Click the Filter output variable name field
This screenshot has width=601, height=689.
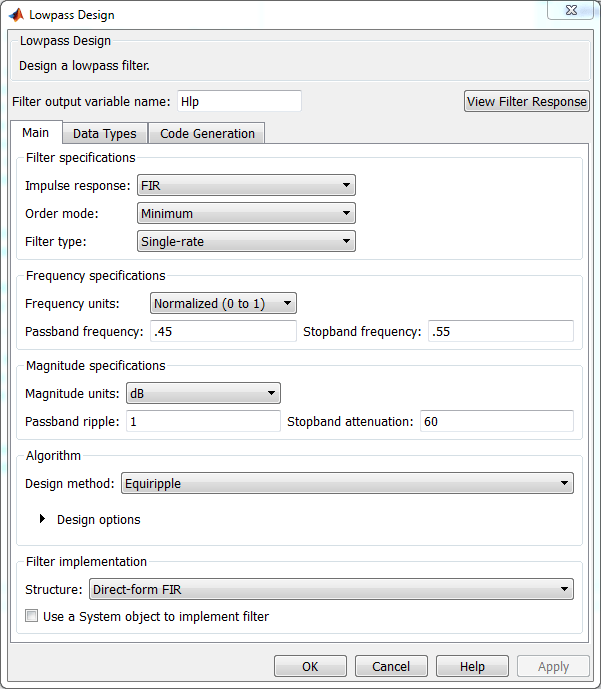(238, 101)
